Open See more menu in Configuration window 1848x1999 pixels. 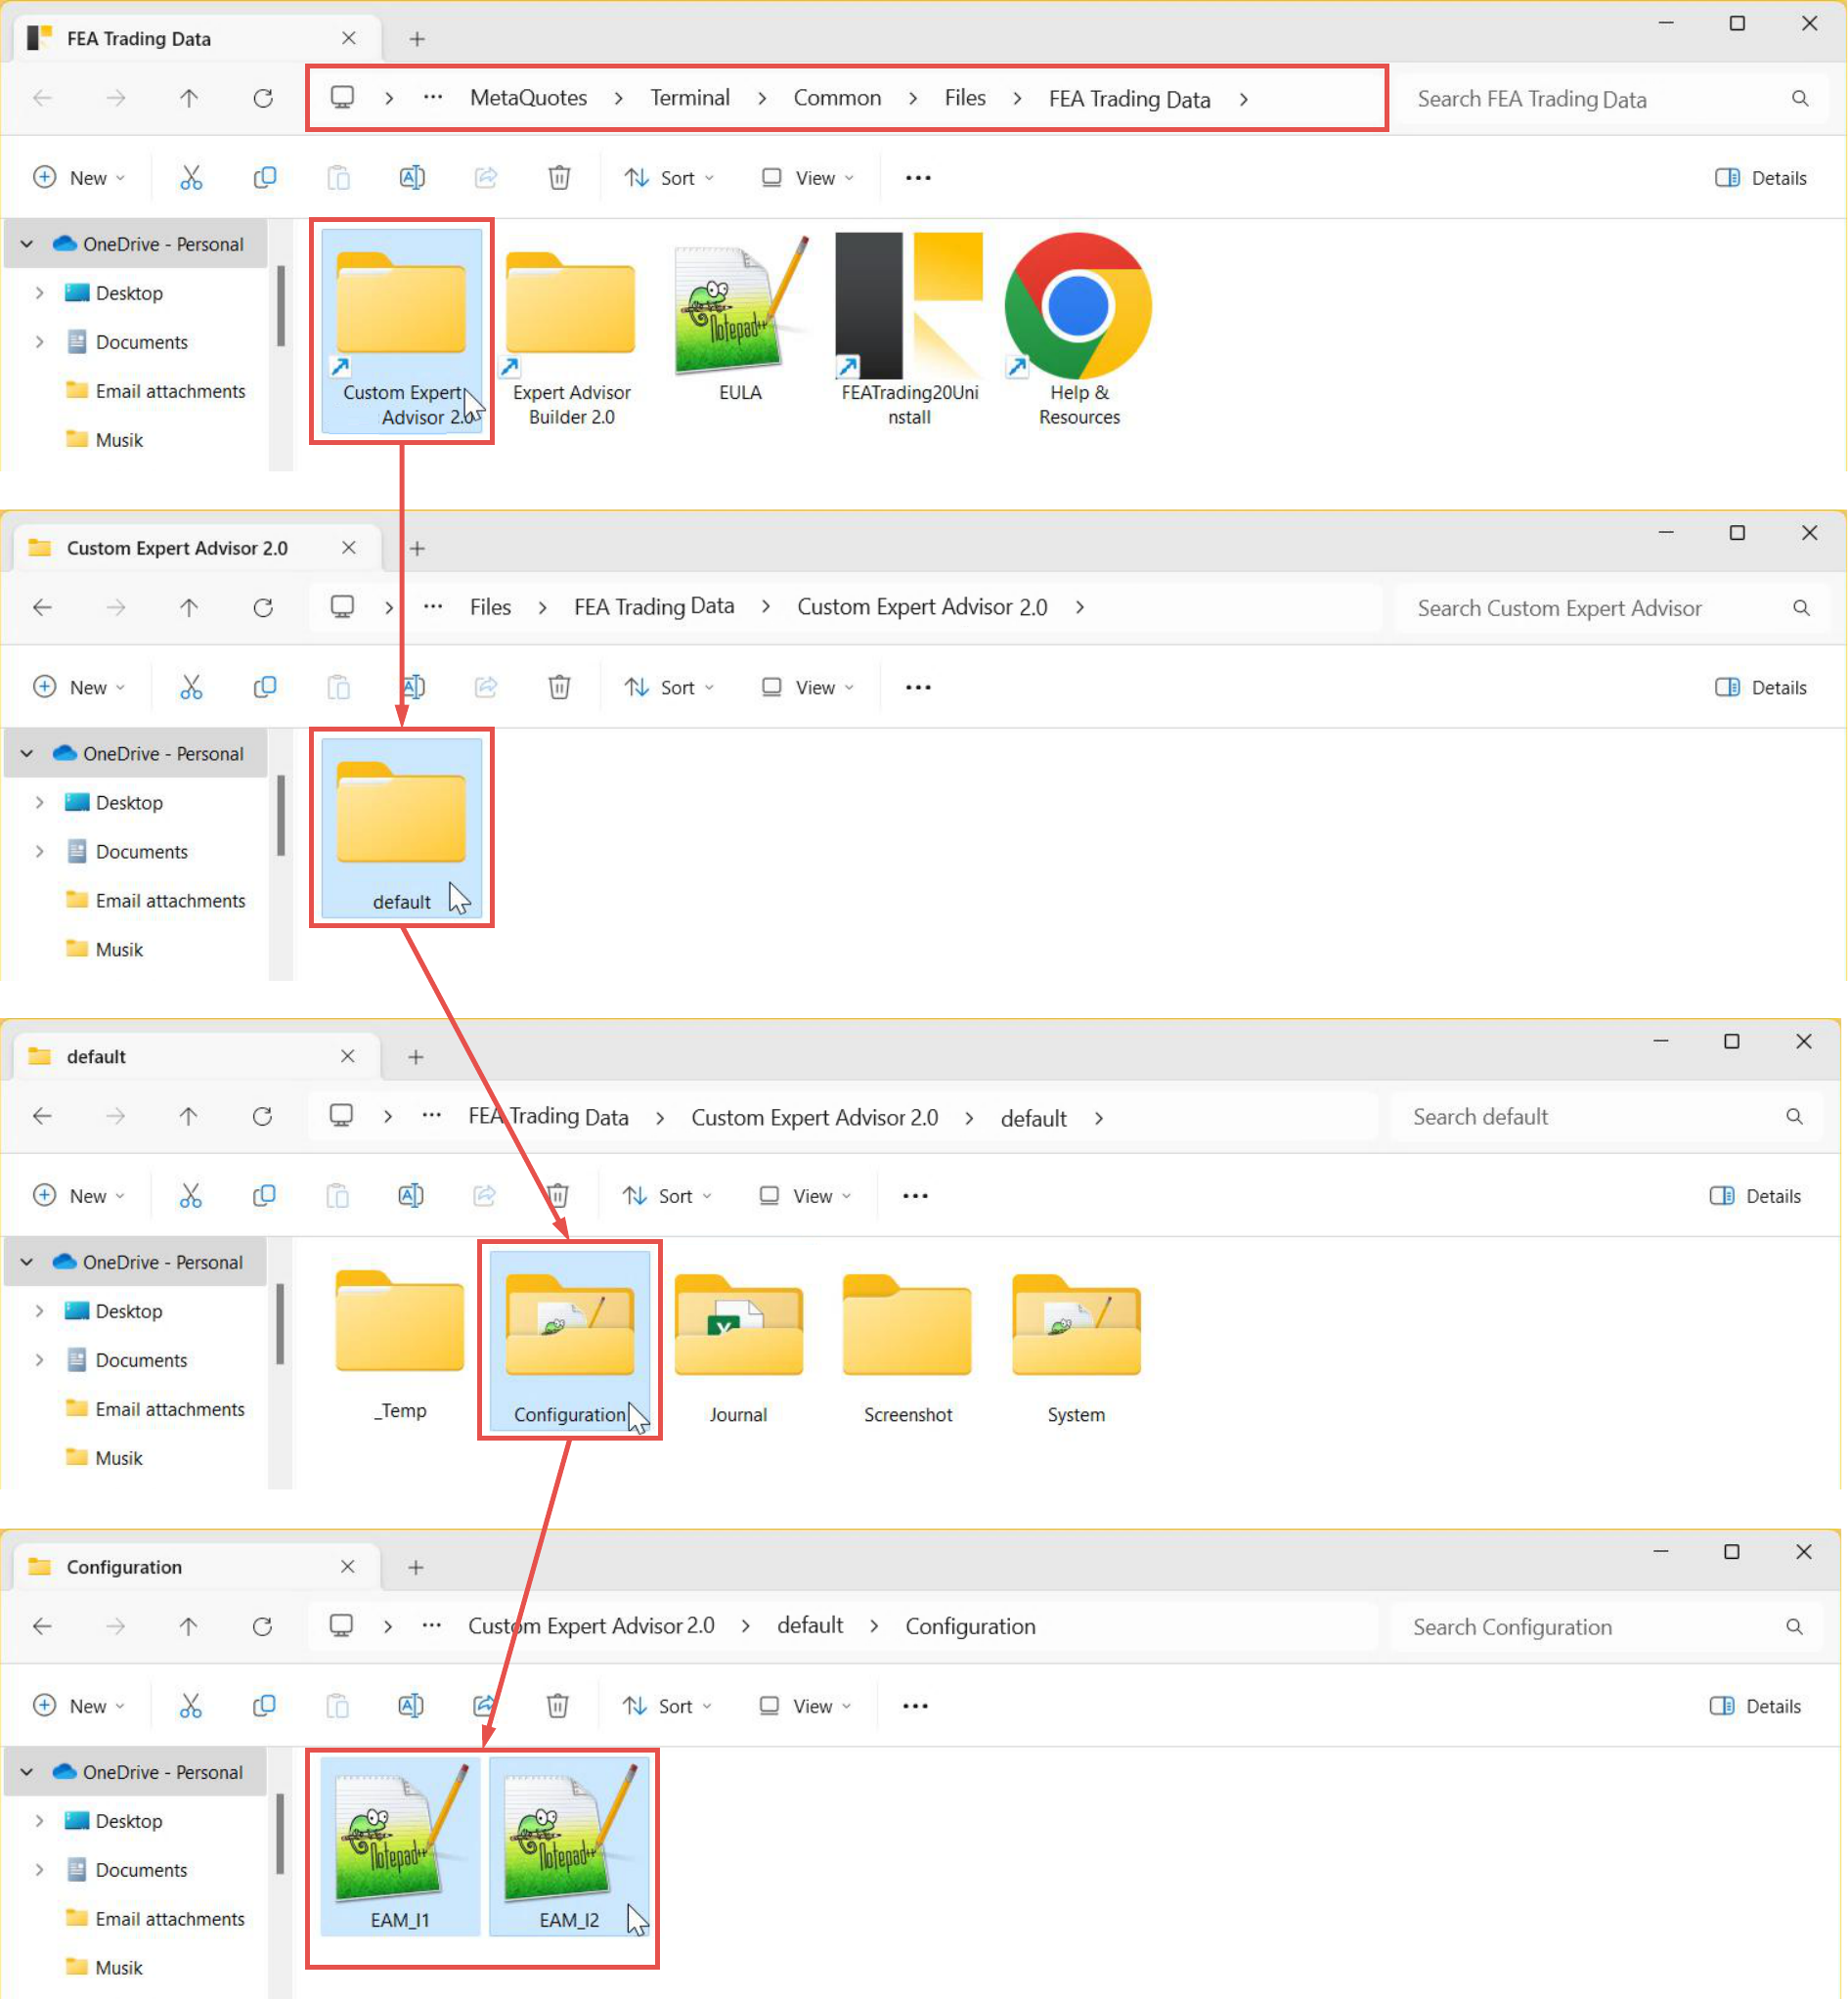[915, 1706]
